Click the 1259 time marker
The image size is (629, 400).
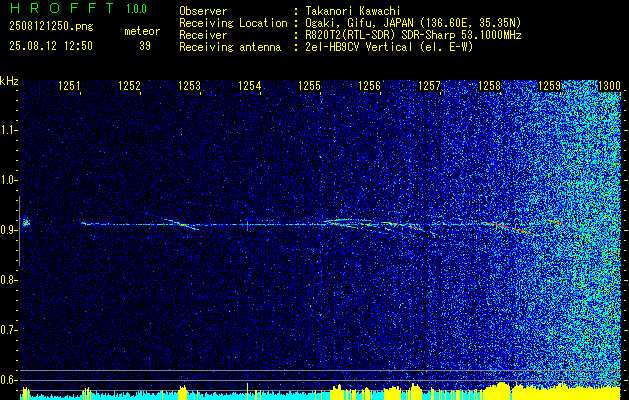550,86
